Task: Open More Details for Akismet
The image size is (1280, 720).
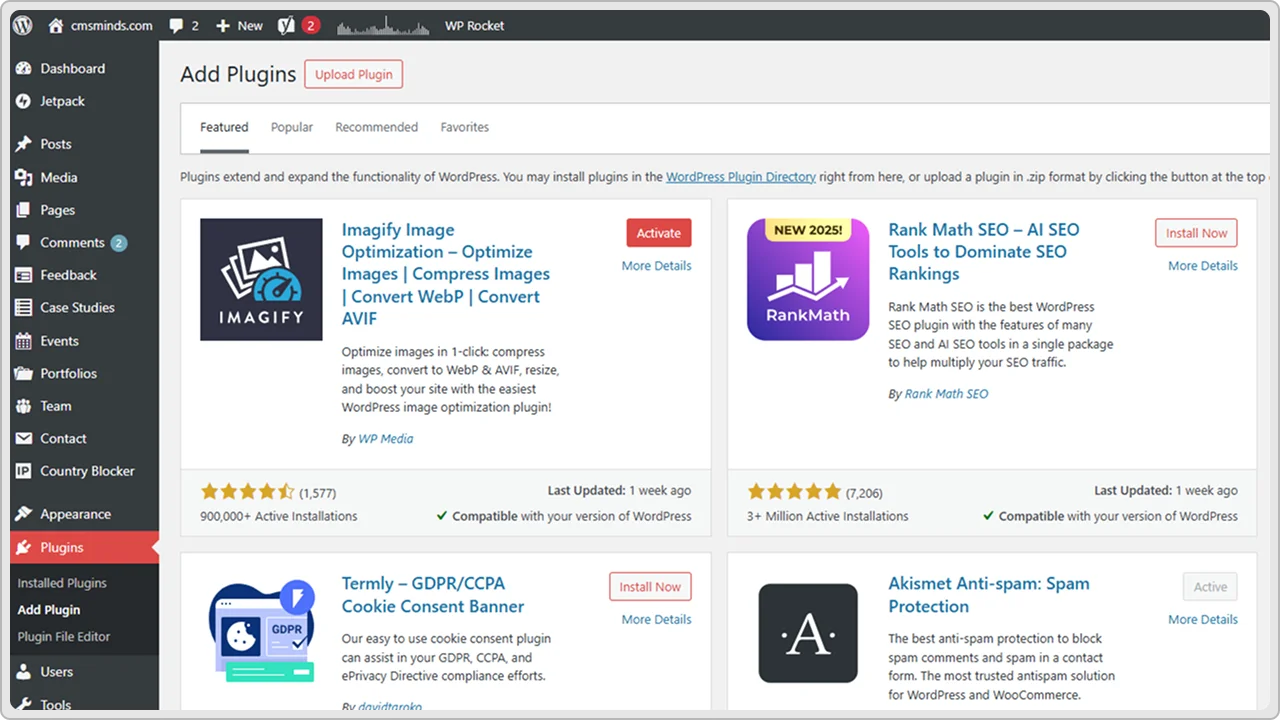Action: coord(1203,620)
